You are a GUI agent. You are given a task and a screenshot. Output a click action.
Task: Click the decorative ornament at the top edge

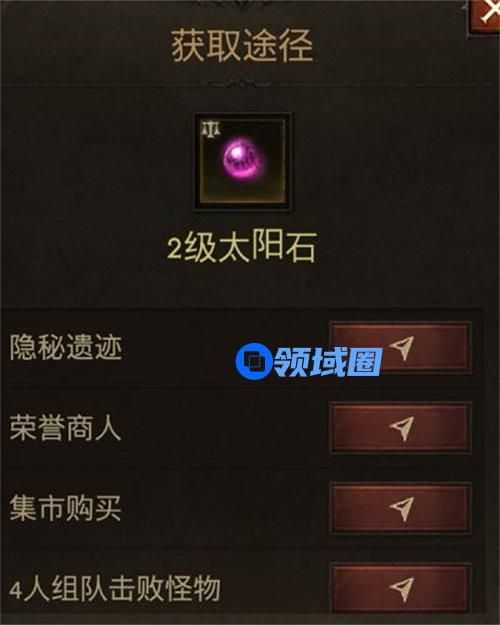pyautogui.click(x=241, y=3)
